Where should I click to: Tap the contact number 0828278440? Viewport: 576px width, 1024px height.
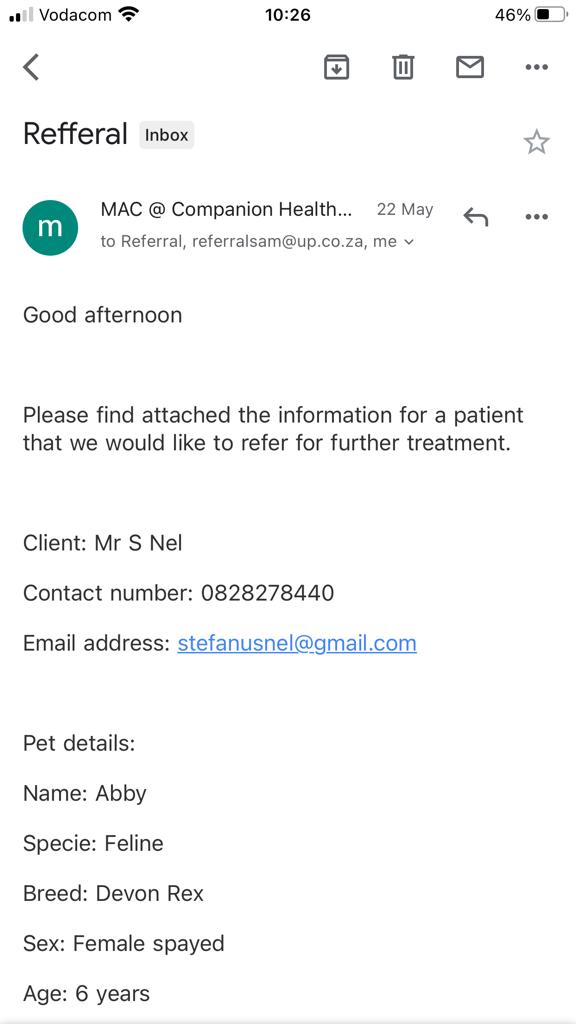pyautogui.click(x=268, y=593)
